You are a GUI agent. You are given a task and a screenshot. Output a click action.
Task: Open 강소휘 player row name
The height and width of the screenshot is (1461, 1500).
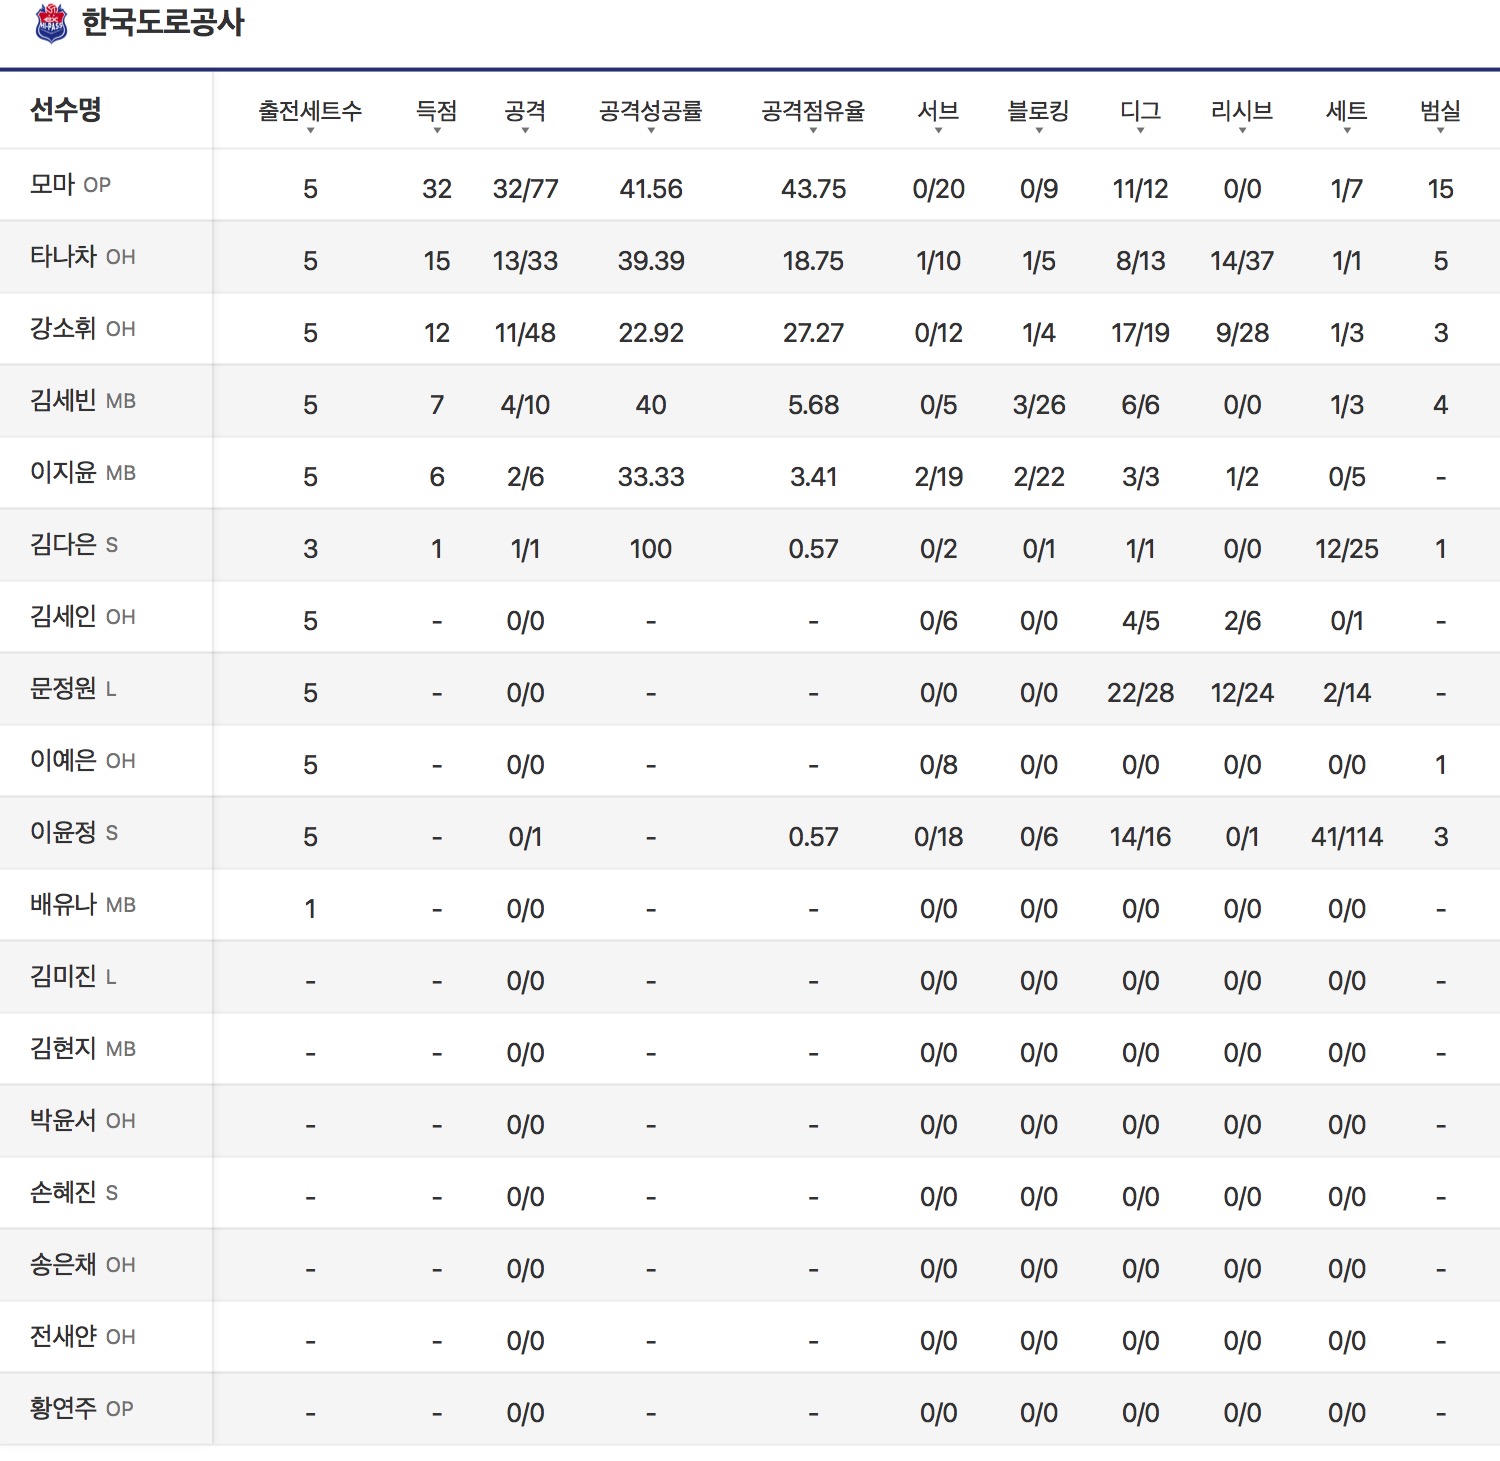pyautogui.click(x=63, y=329)
